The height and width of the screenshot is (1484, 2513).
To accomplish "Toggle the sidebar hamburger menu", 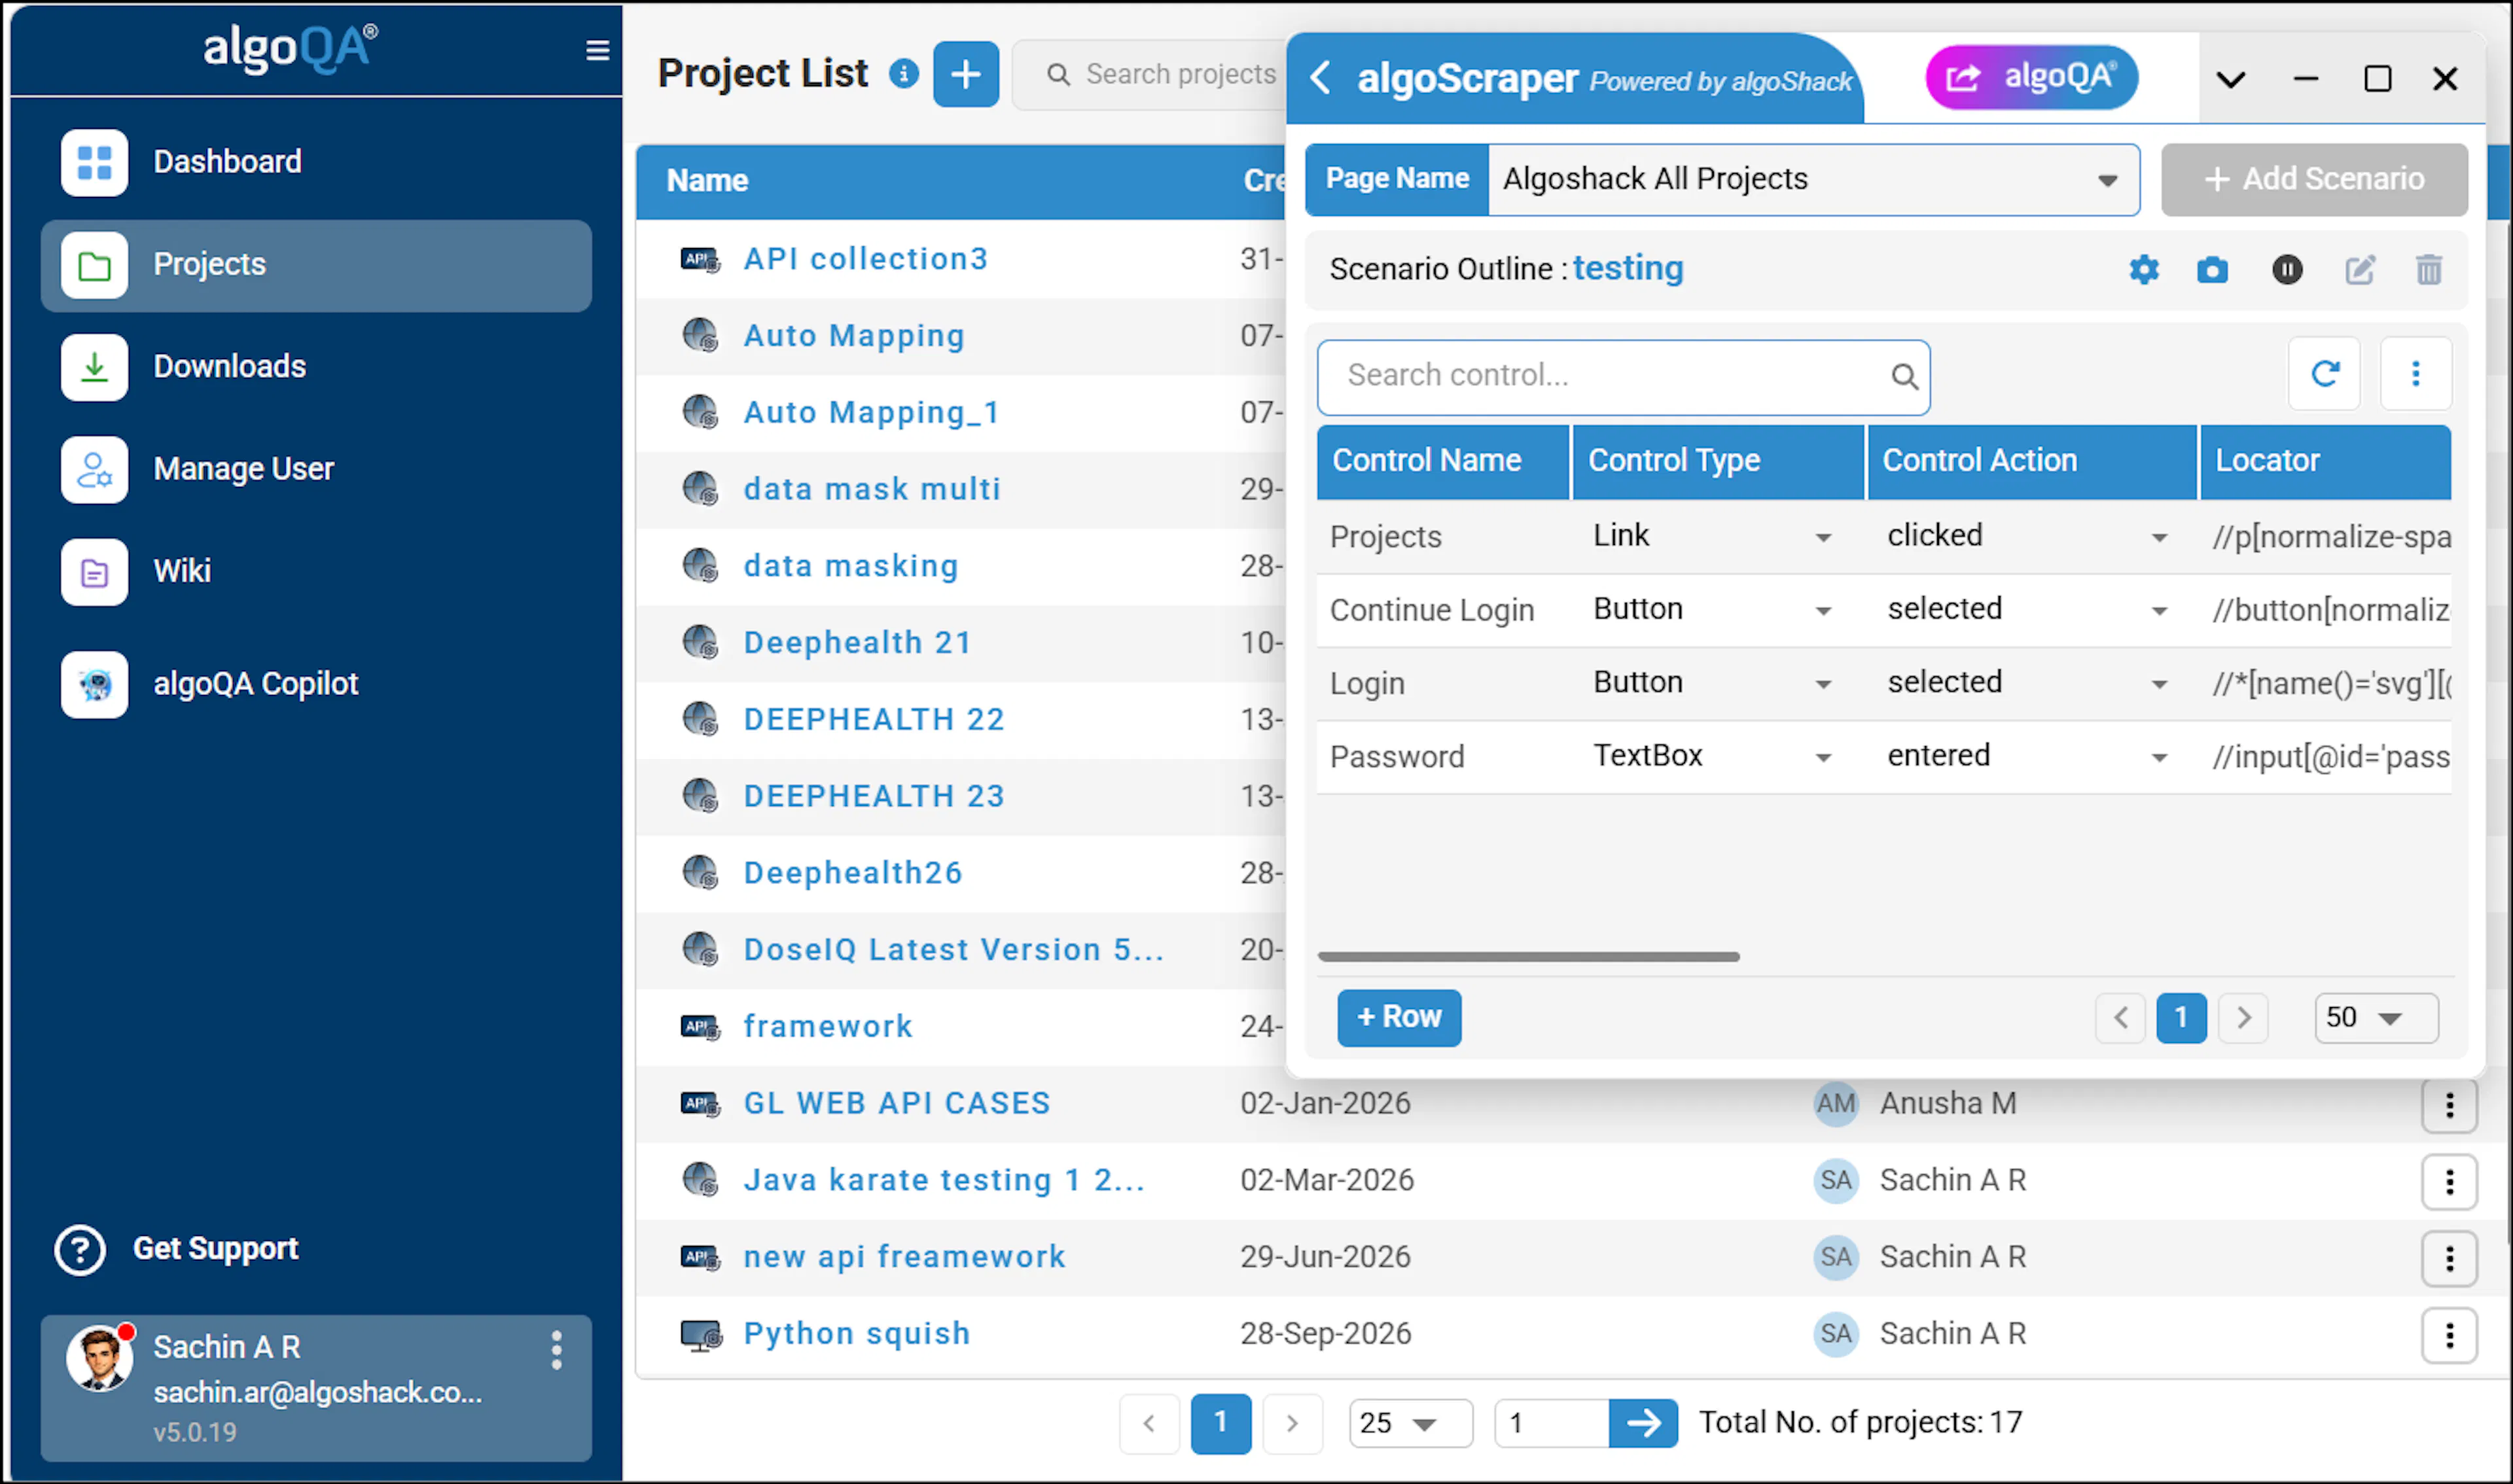I will tap(597, 50).
